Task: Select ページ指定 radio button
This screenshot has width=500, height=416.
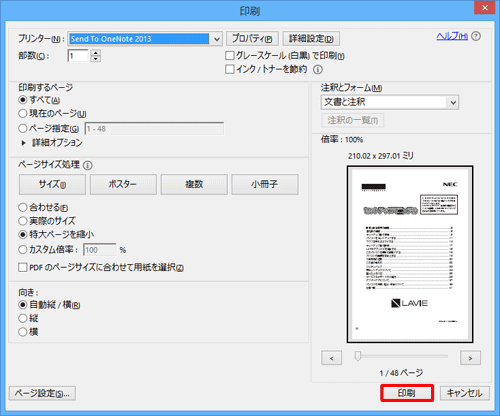Action: point(23,128)
